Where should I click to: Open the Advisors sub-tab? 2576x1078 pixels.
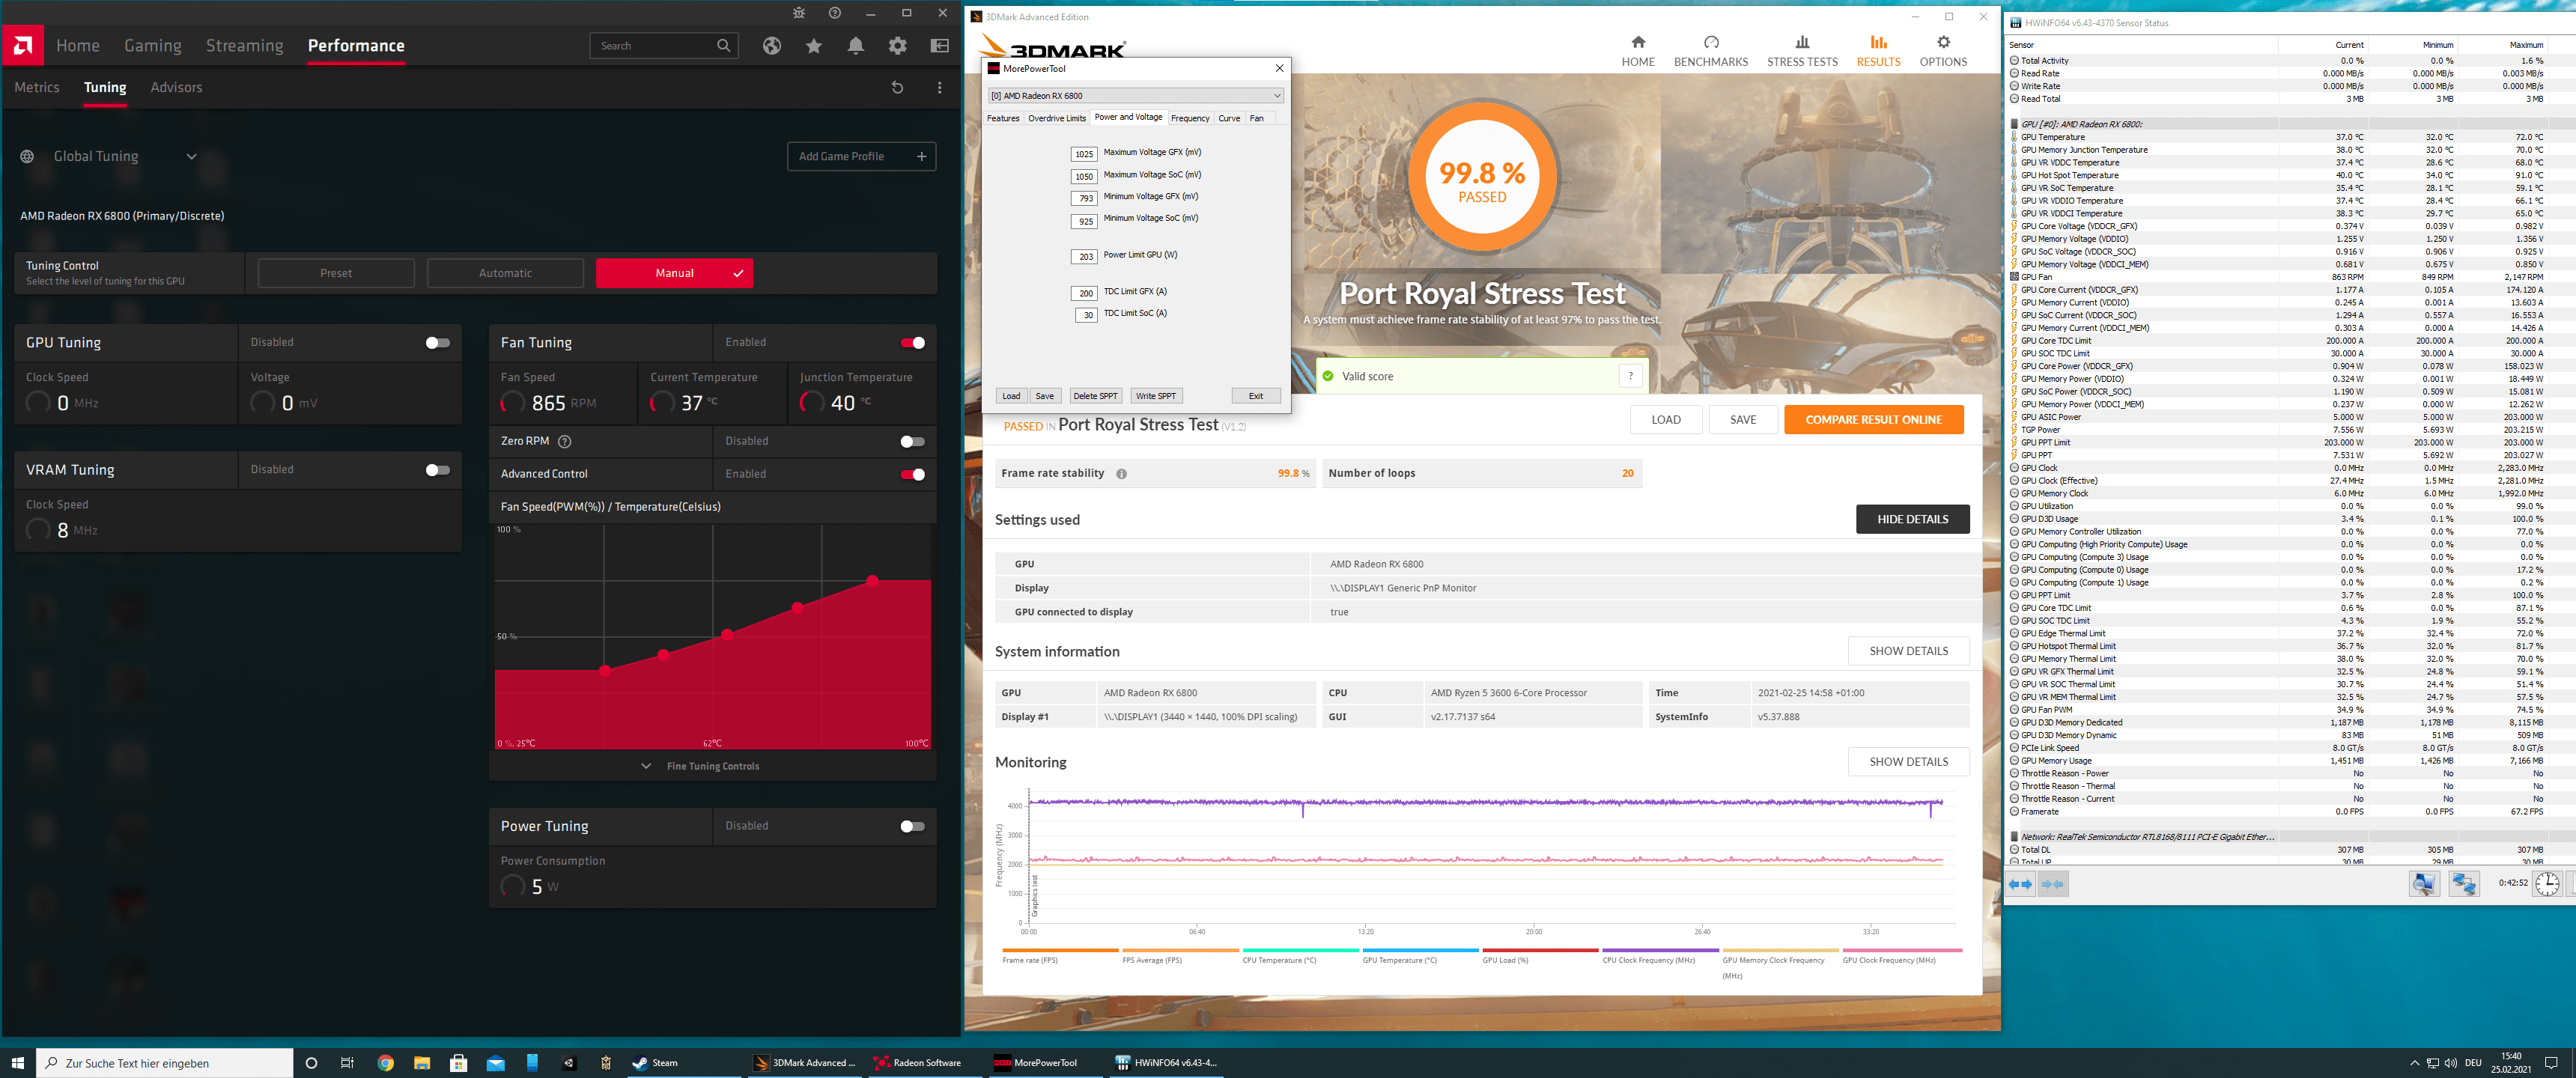point(177,88)
